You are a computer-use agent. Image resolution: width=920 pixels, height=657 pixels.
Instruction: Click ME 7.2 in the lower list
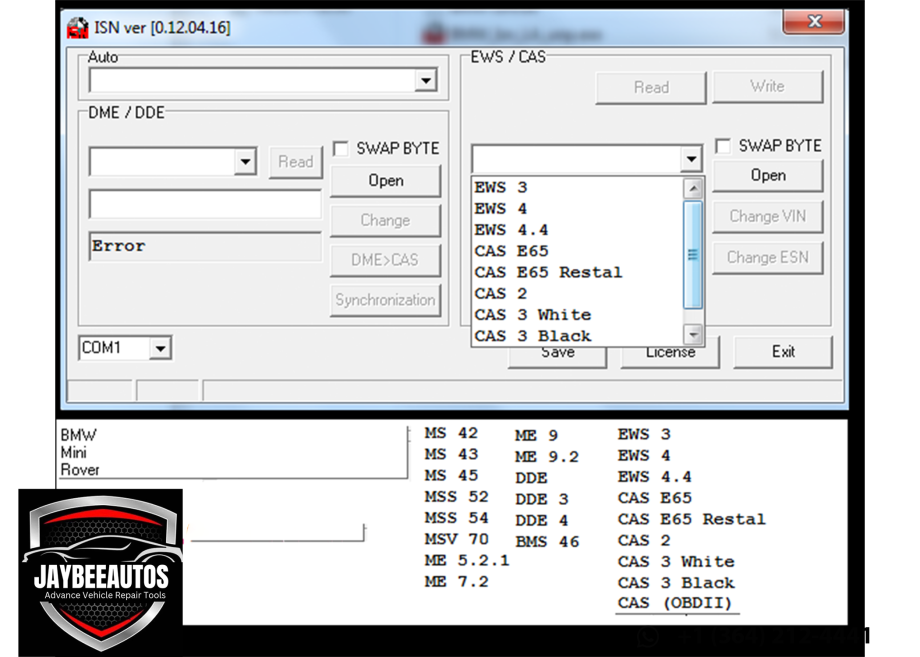pyautogui.click(x=456, y=582)
